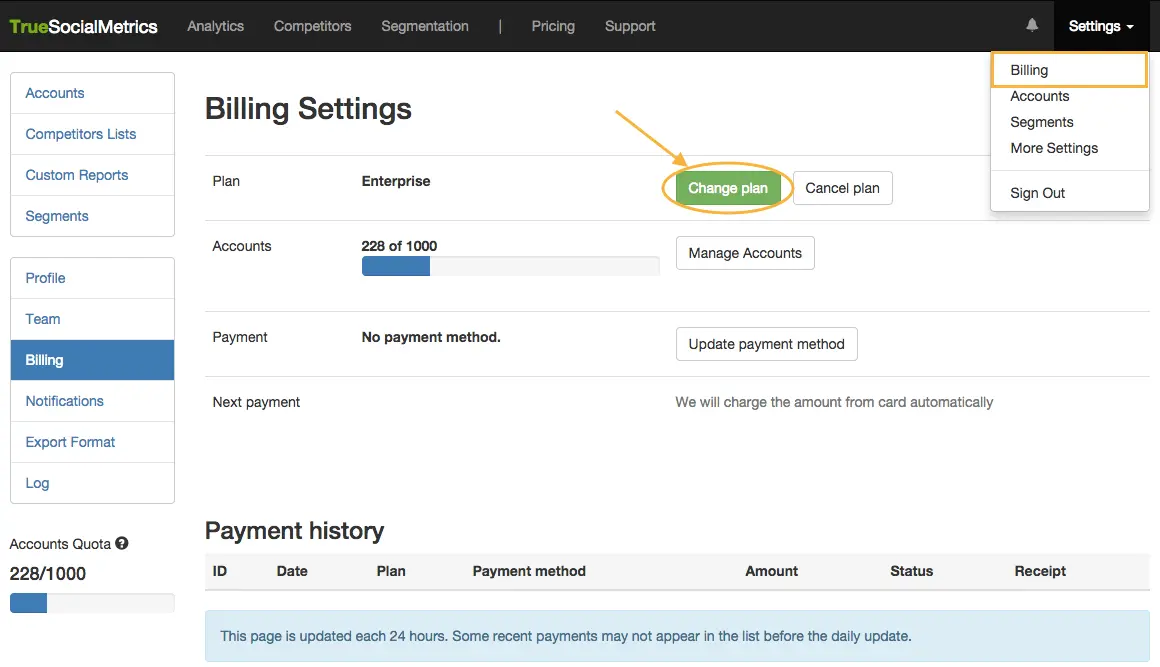This screenshot has height=667, width=1160.
Task: Click the Cancel plan button
Action: (x=842, y=188)
